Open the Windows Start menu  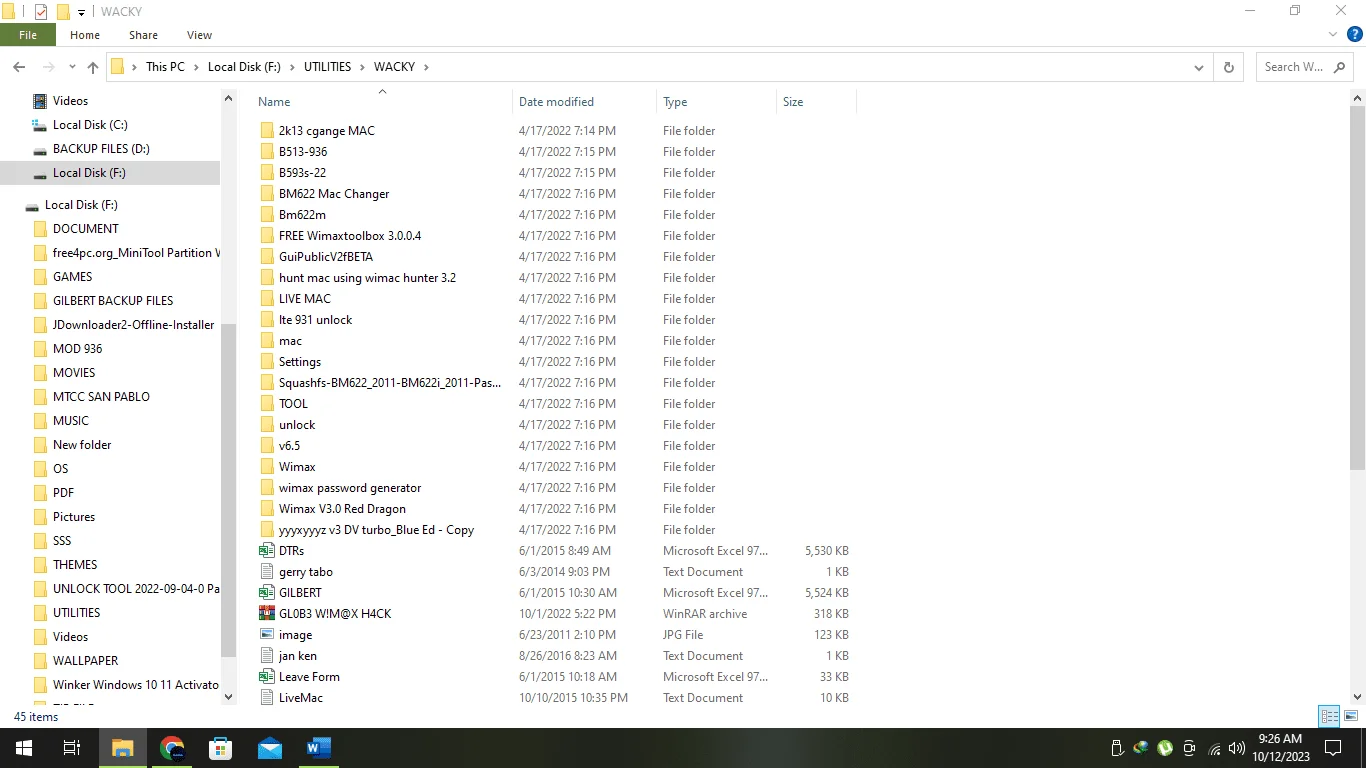[x=24, y=748]
